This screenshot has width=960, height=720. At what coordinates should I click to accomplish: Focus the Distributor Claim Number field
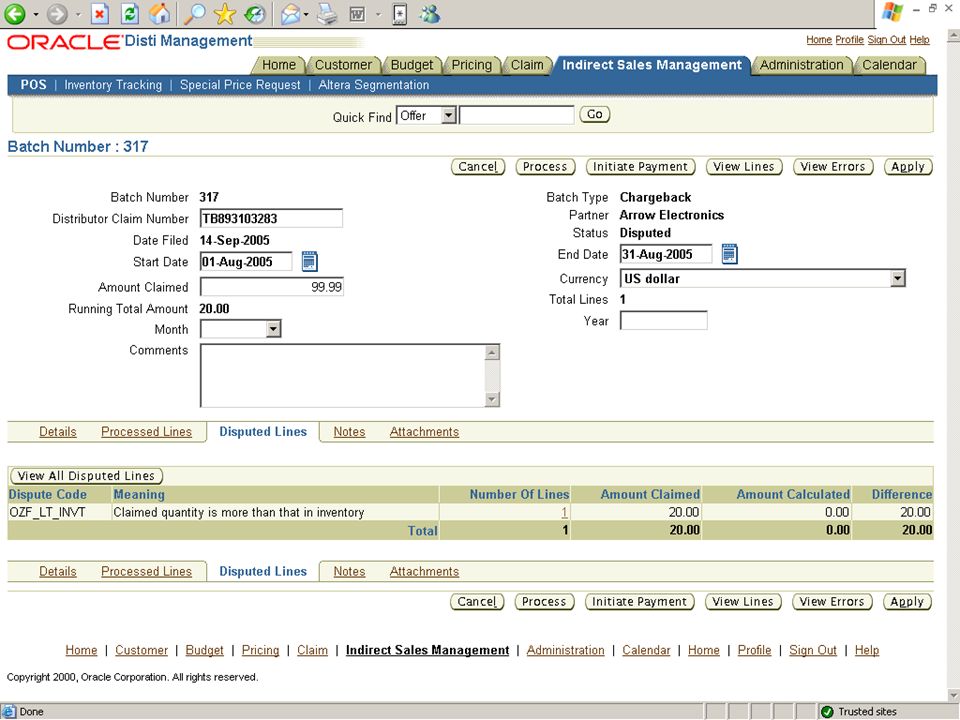pyautogui.click(x=271, y=219)
